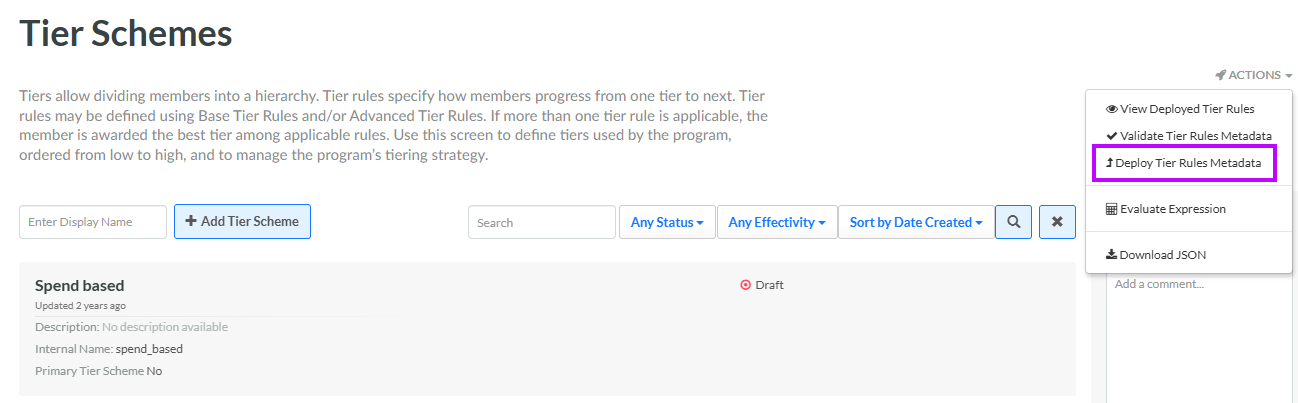The height and width of the screenshot is (403, 1298).
Task: Select Deploy Tier Rules Metadata
Action: pyautogui.click(x=1183, y=162)
